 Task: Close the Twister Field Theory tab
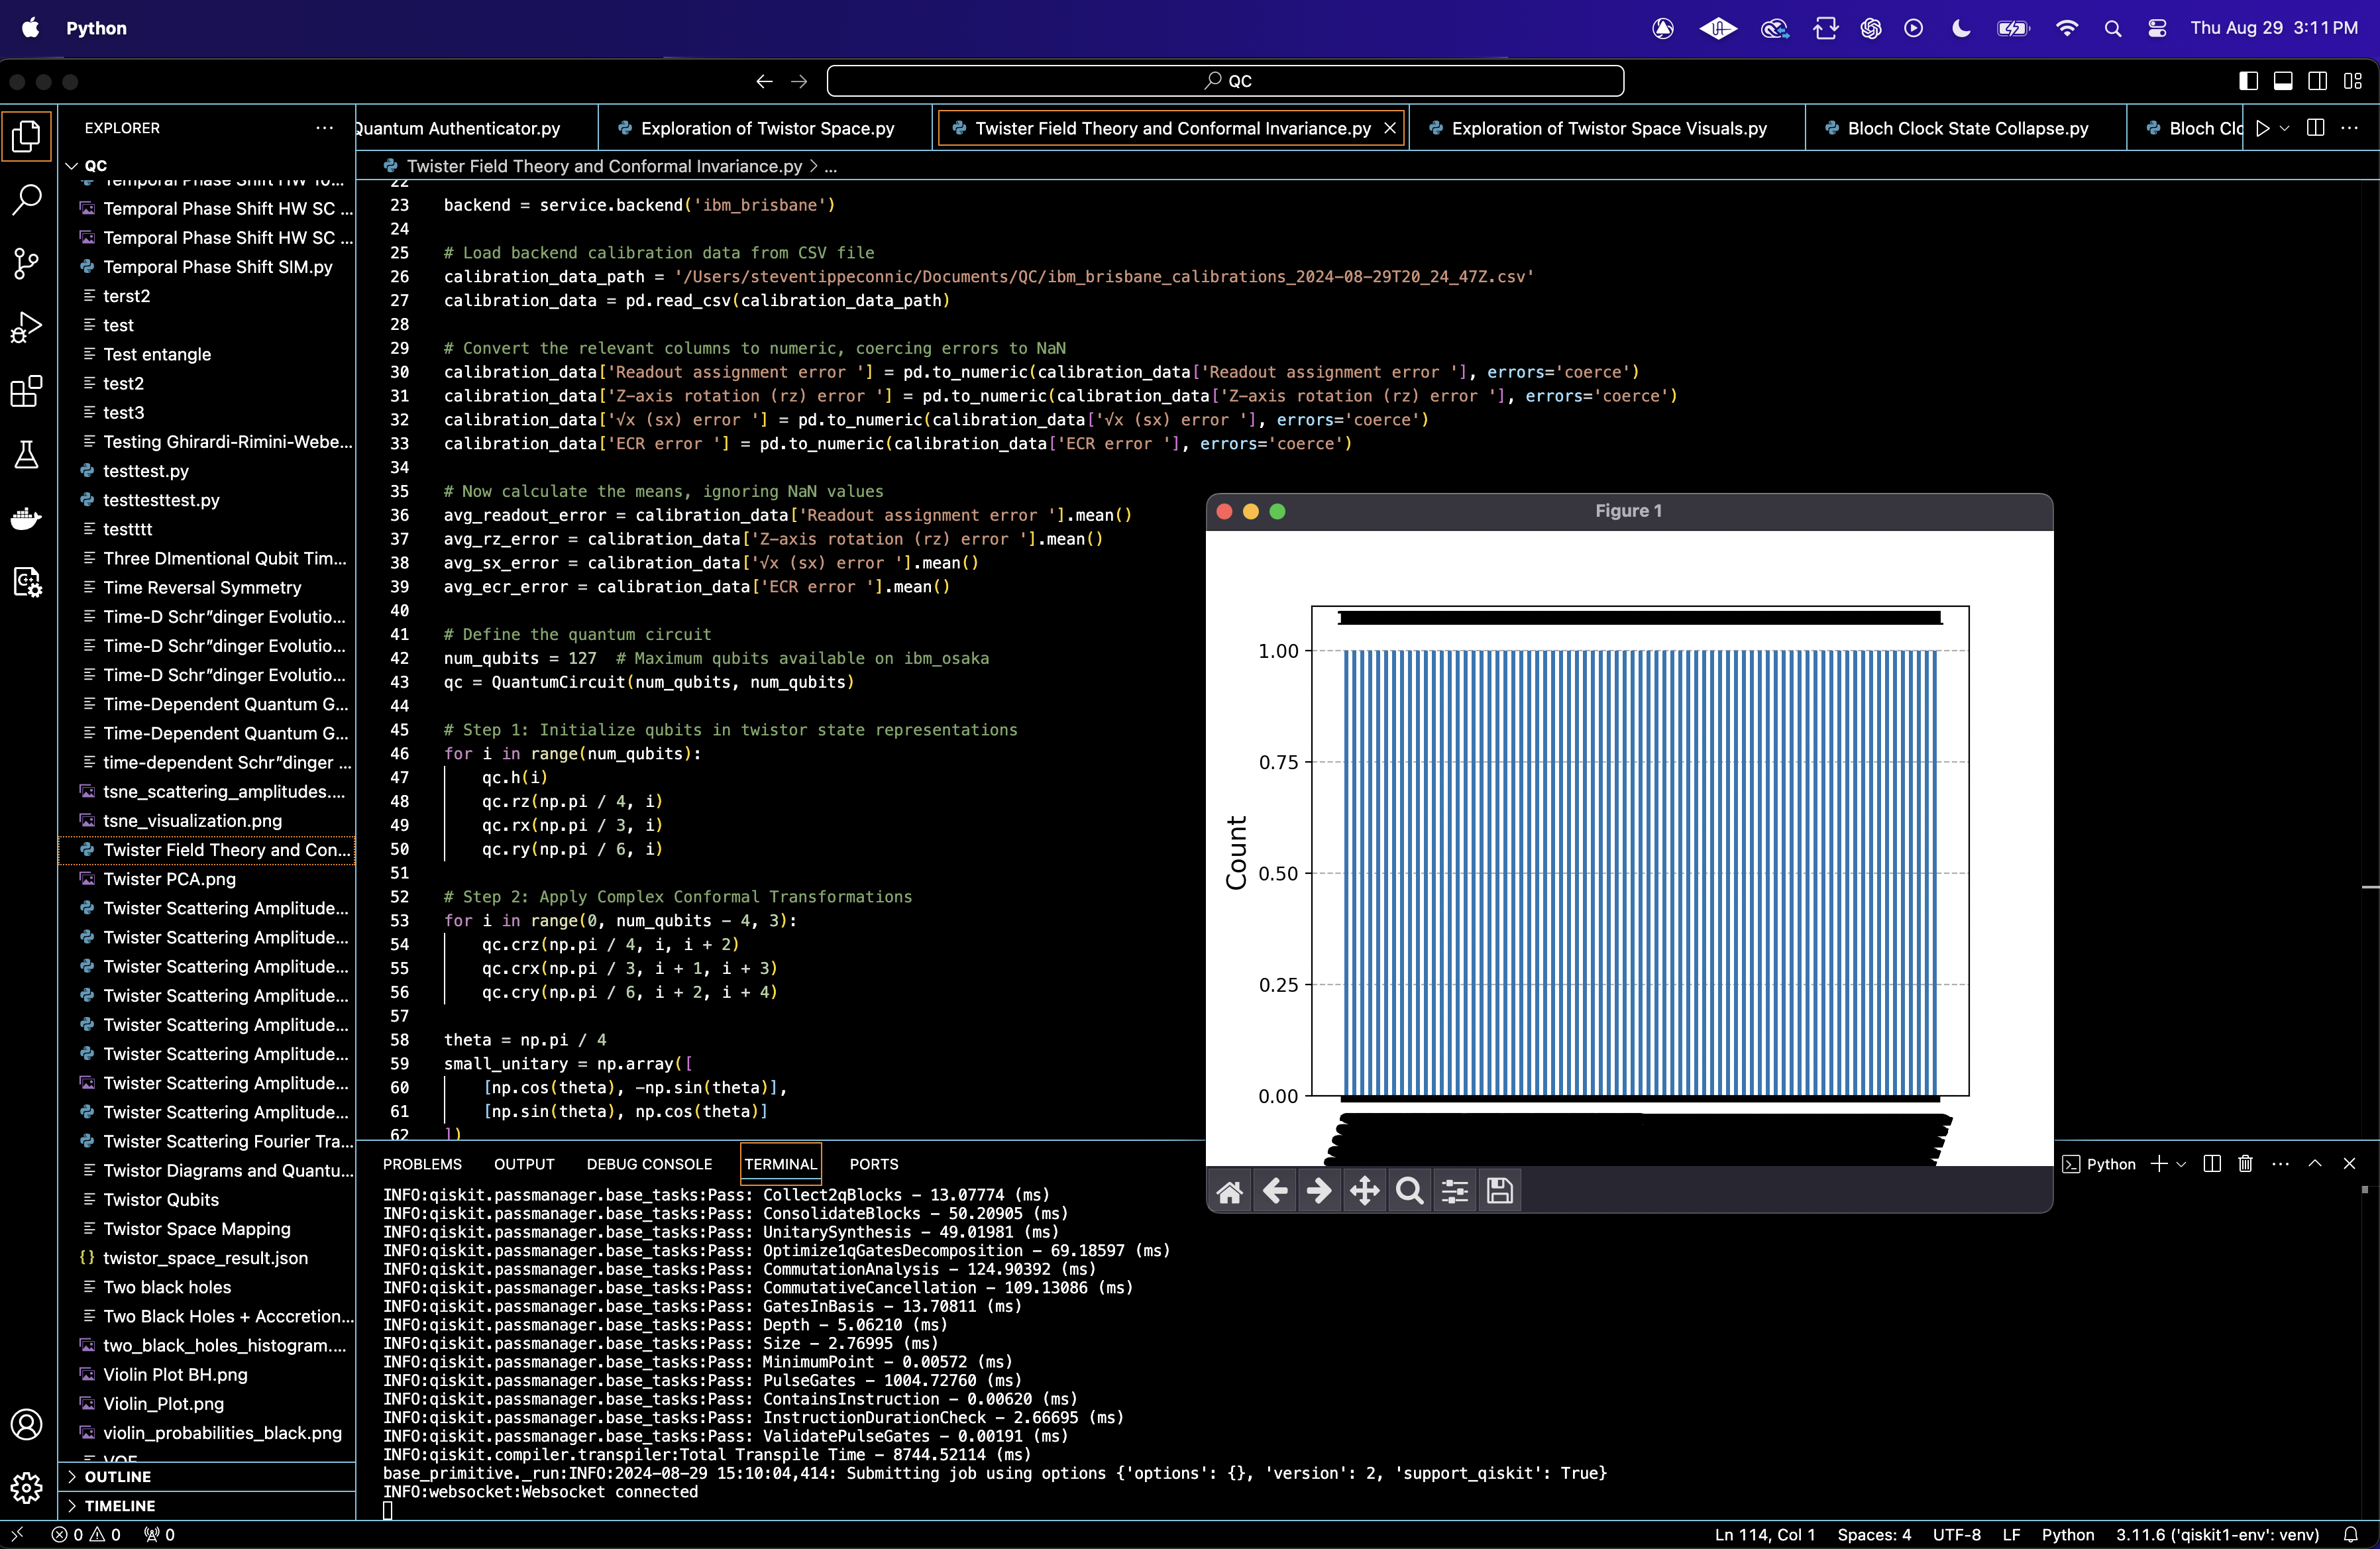1390,129
